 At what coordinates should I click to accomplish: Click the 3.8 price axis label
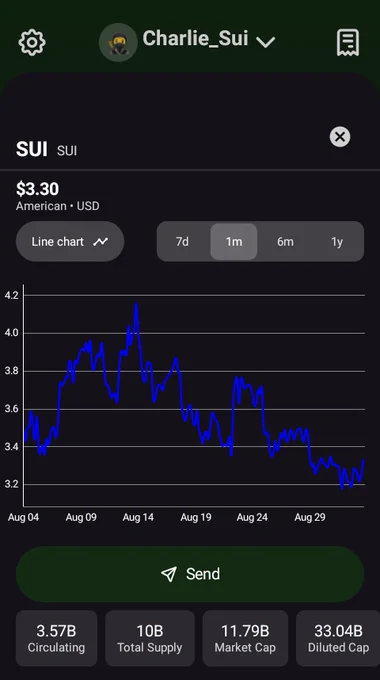(x=11, y=371)
